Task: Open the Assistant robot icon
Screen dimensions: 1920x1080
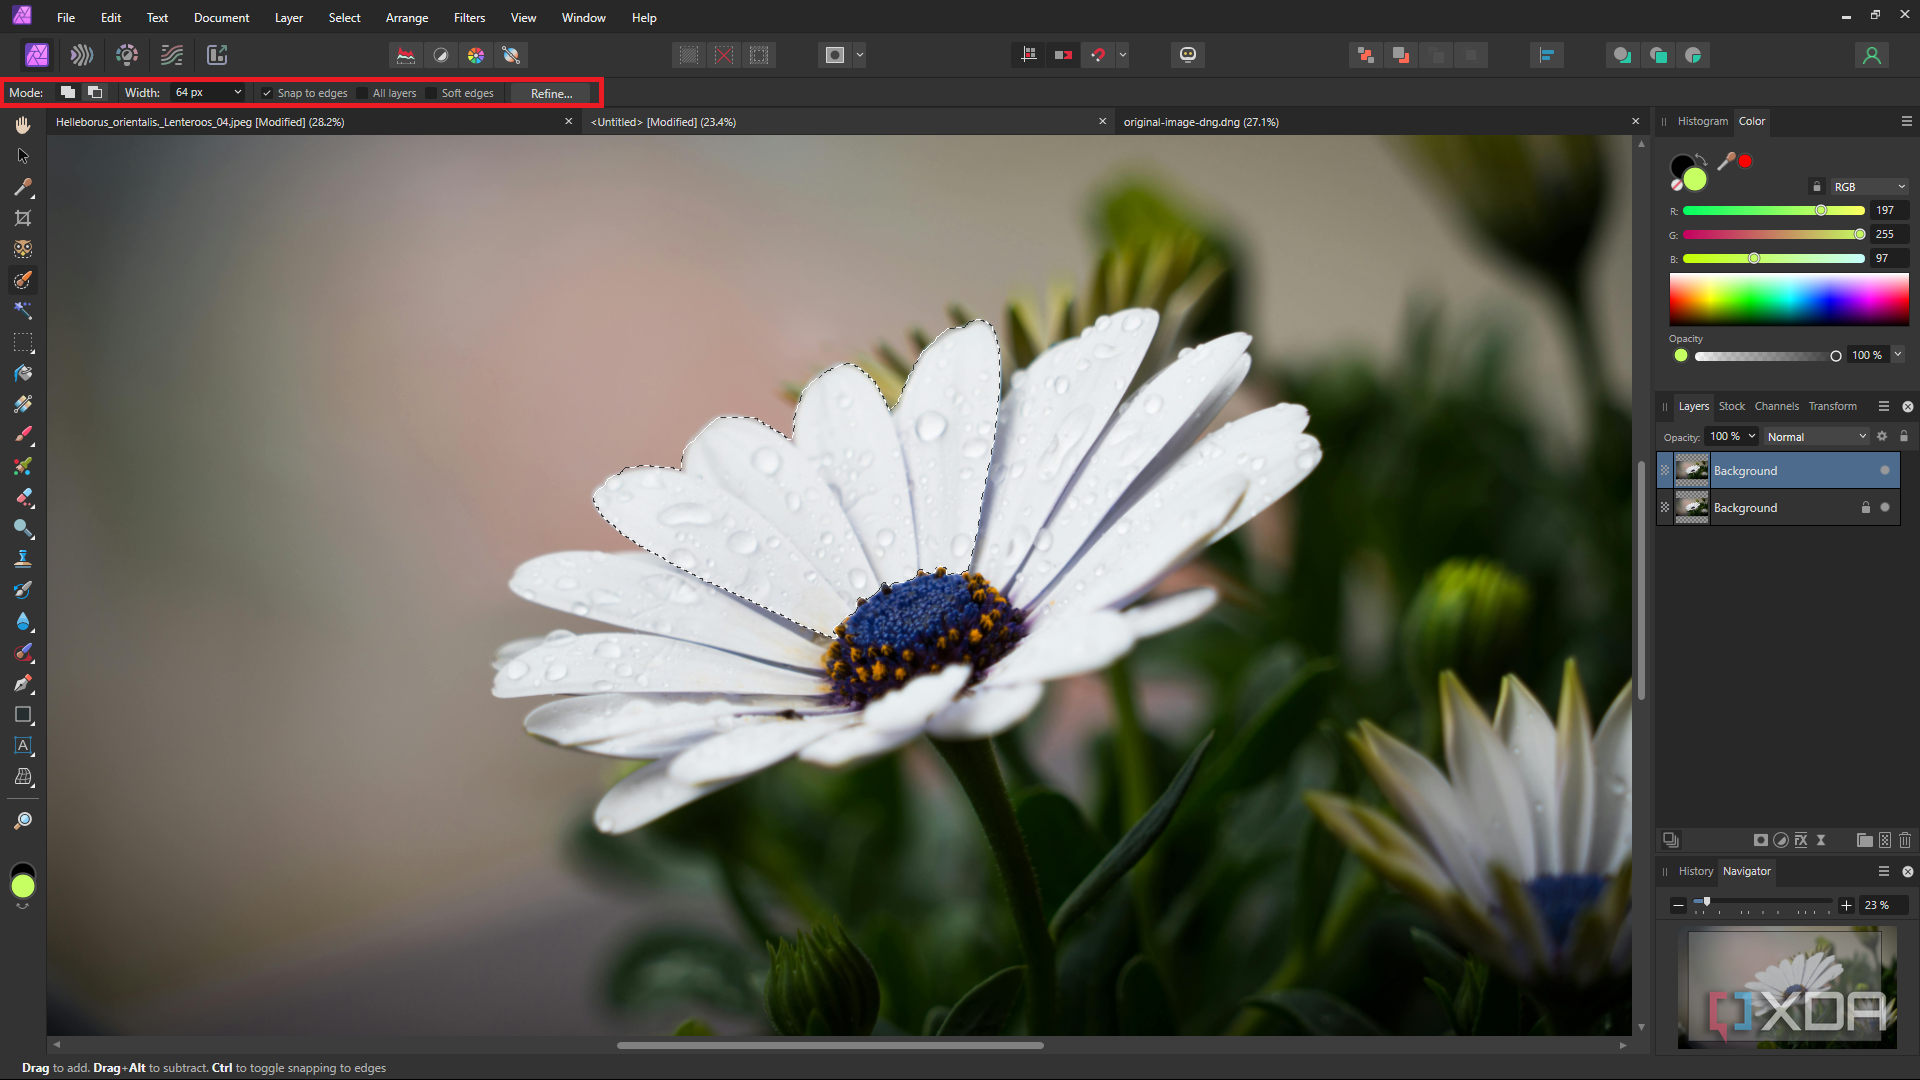Action: [1188, 55]
